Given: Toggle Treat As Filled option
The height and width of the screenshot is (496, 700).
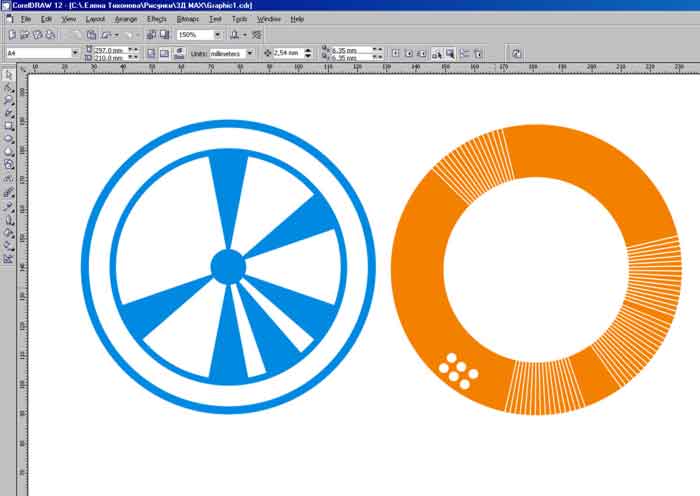Looking at the screenshot, I should [450, 54].
